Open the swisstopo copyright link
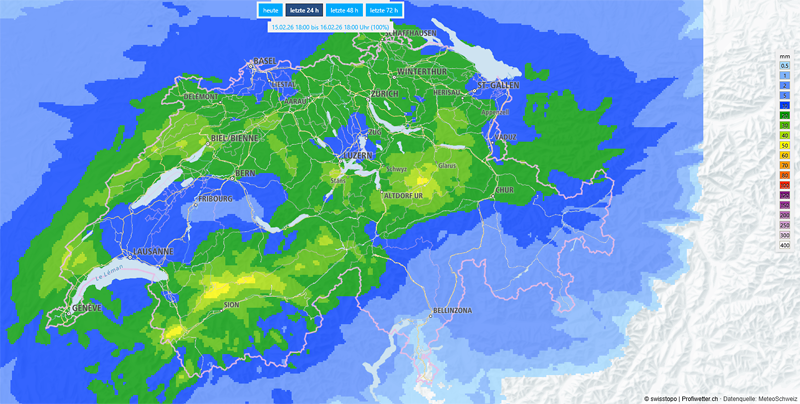 pyautogui.click(x=661, y=398)
